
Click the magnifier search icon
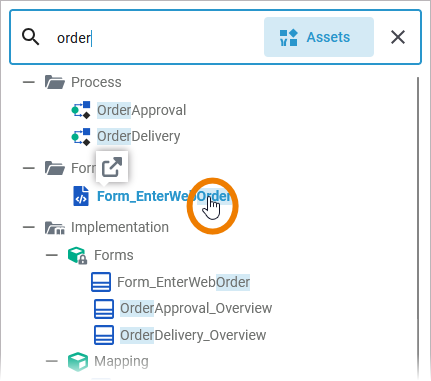pyautogui.click(x=30, y=37)
